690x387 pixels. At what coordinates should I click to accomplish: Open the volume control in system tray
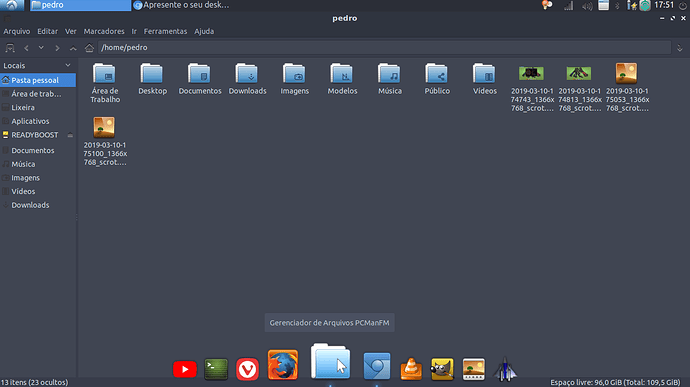pos(587,6)
